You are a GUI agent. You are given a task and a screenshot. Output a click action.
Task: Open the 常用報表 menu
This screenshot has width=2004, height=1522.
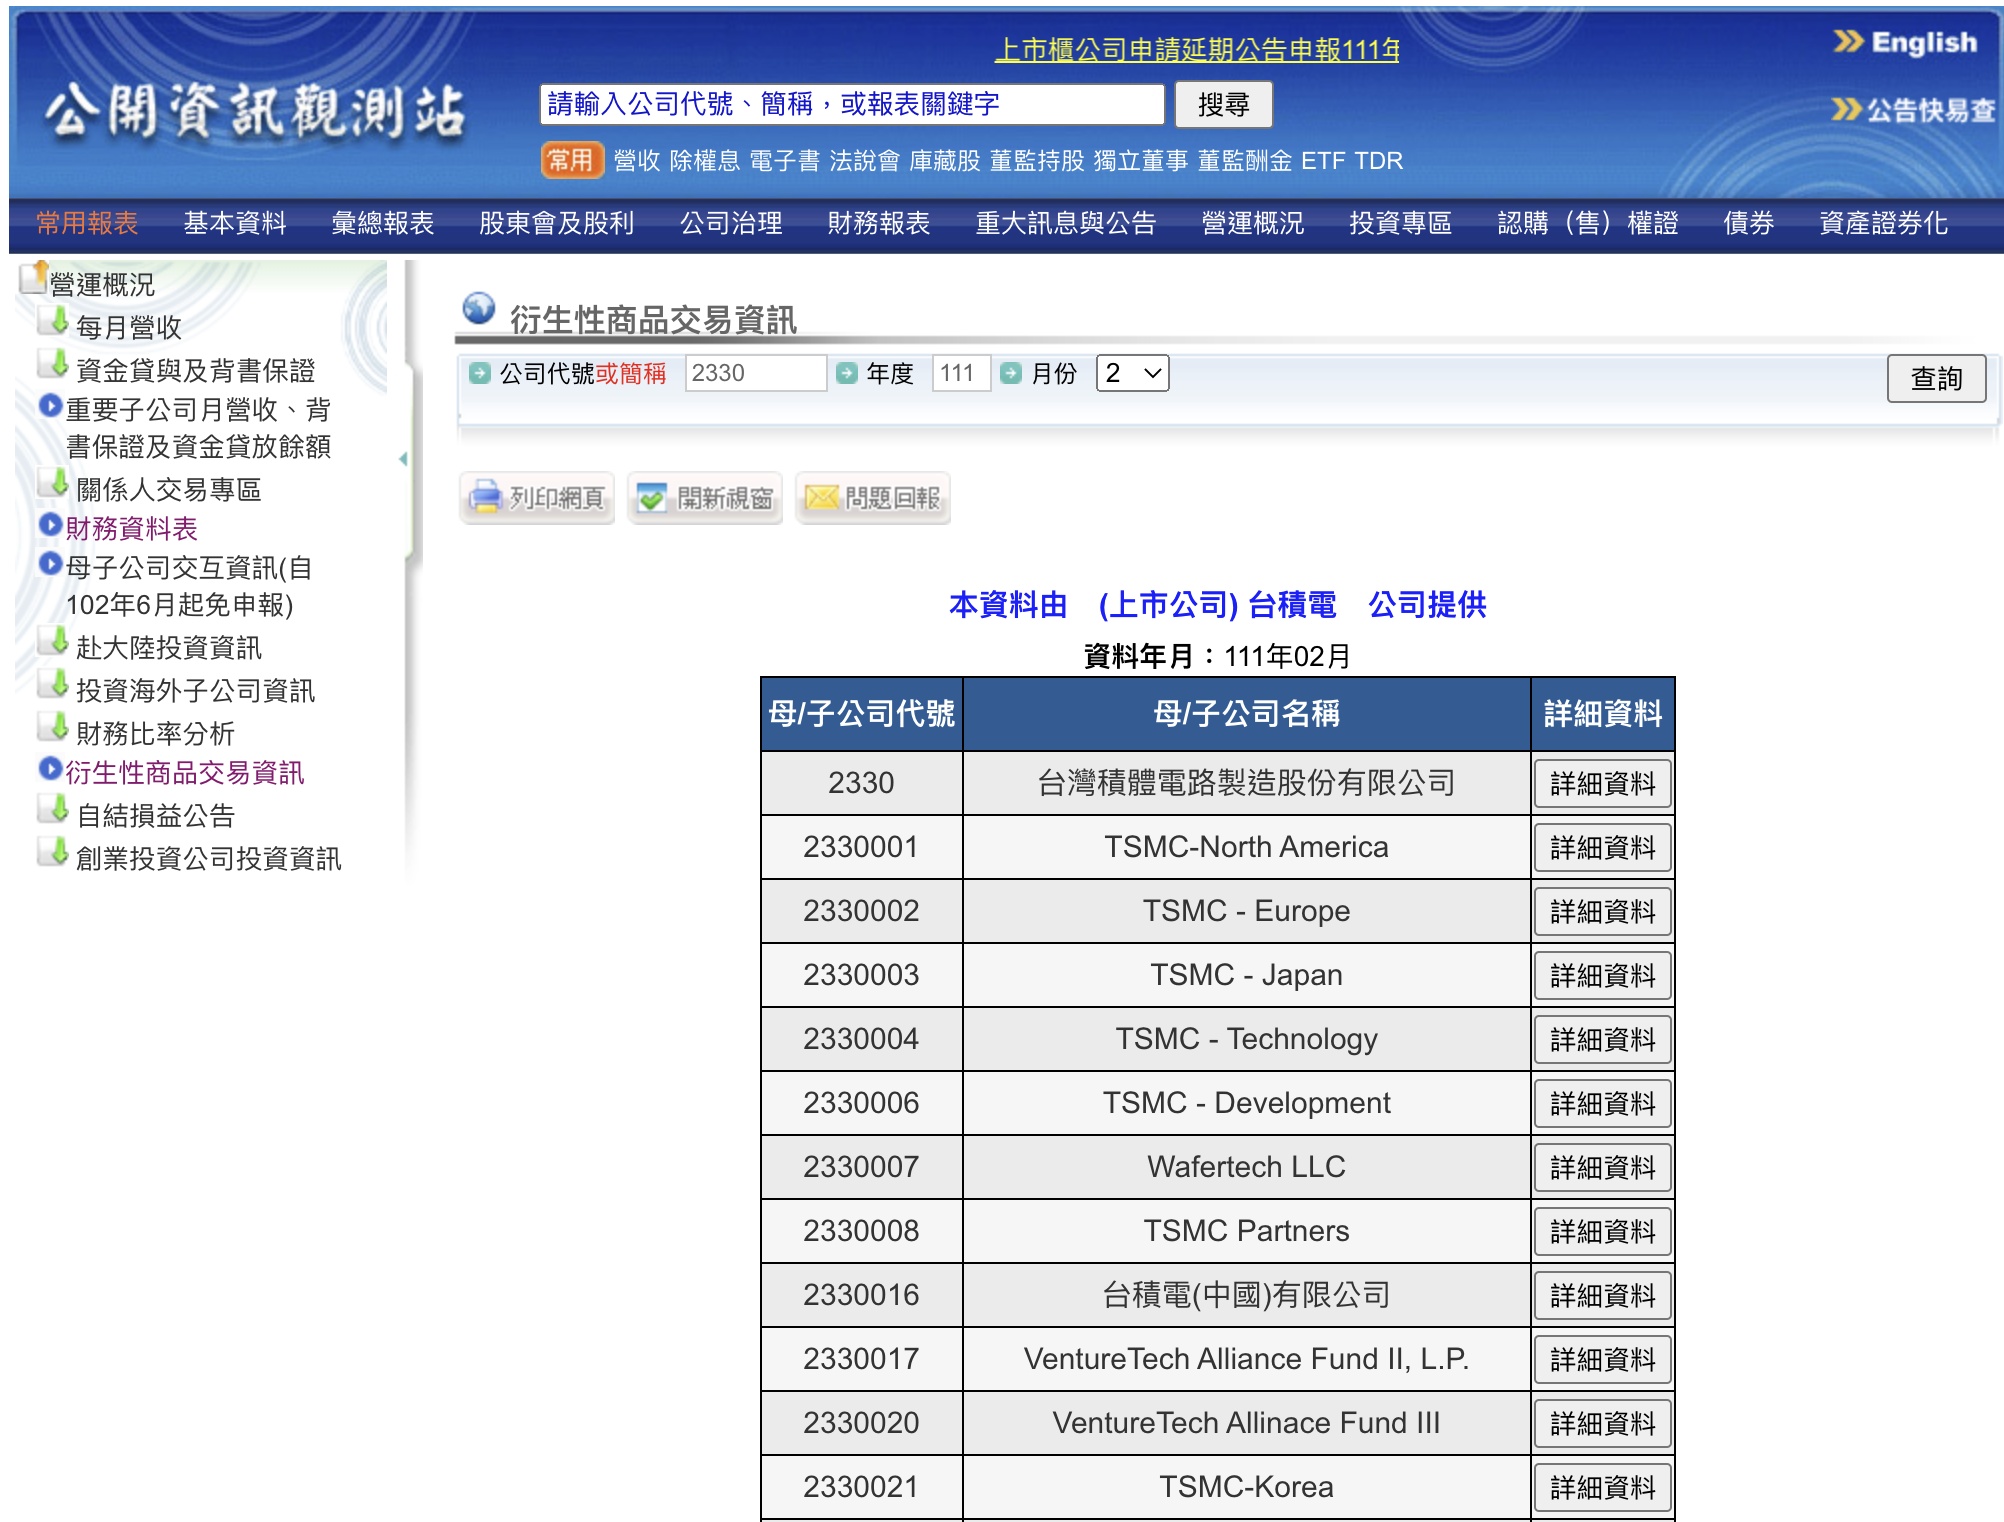coord(87,223)
